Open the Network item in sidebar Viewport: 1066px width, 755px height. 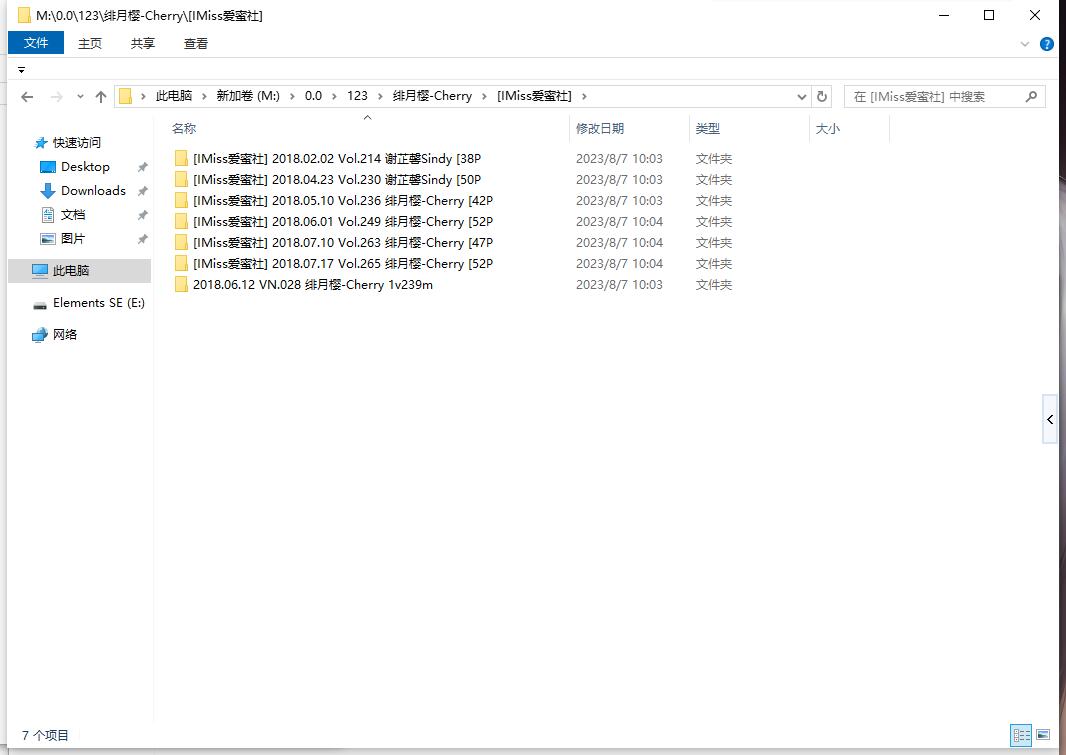pos(65,335)
